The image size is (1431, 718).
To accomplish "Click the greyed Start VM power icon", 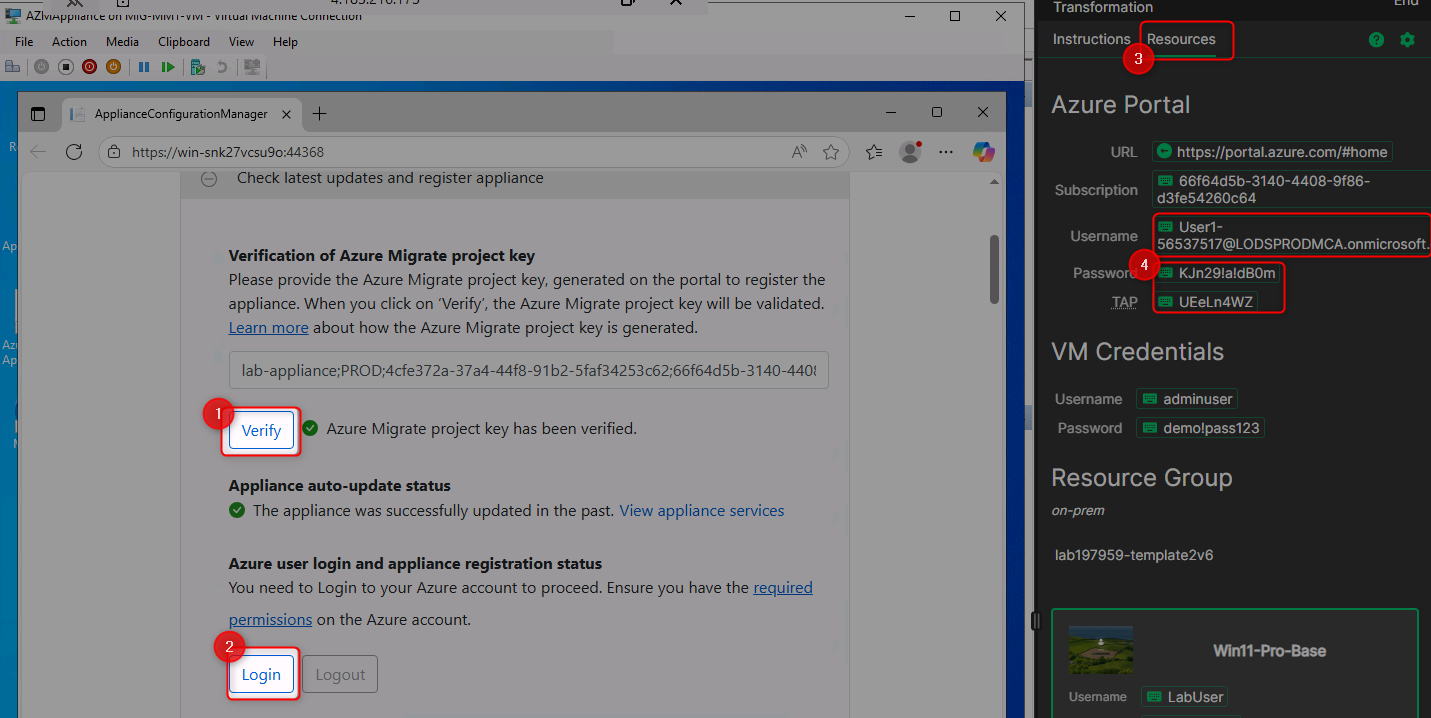I will (x=41, y=67).
